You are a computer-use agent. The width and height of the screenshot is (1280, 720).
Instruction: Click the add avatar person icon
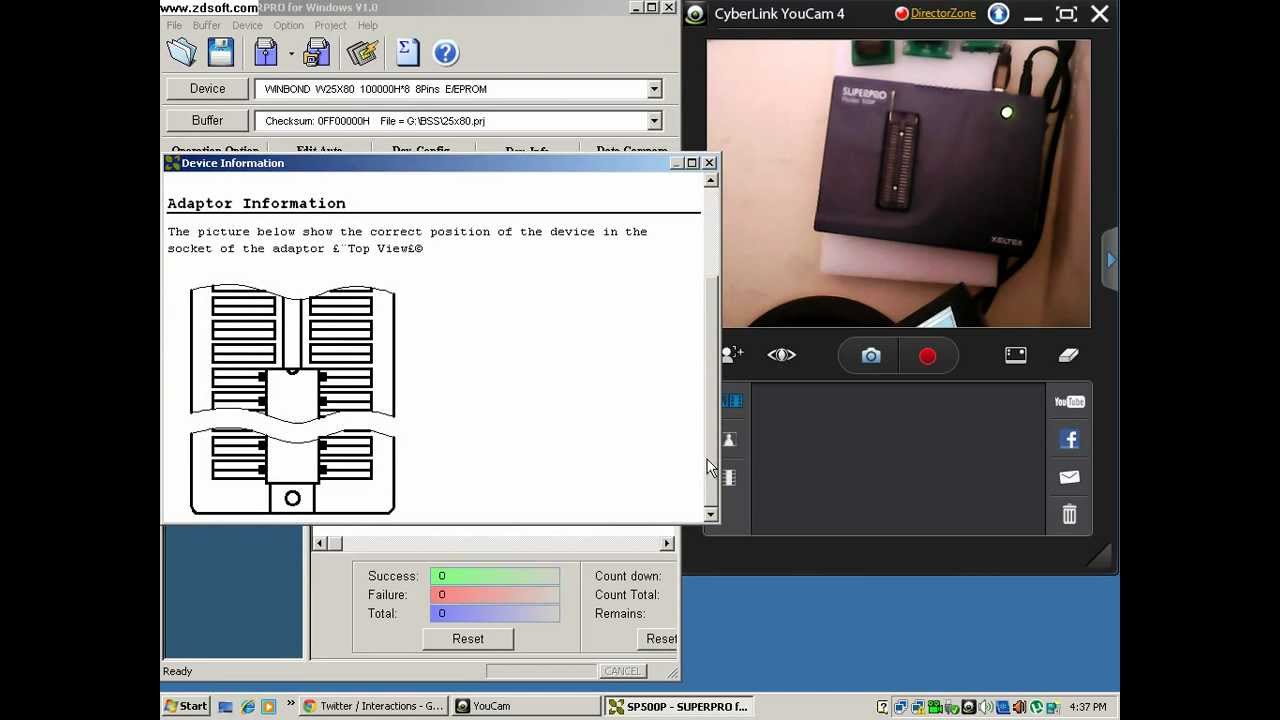tap(733, 354)
